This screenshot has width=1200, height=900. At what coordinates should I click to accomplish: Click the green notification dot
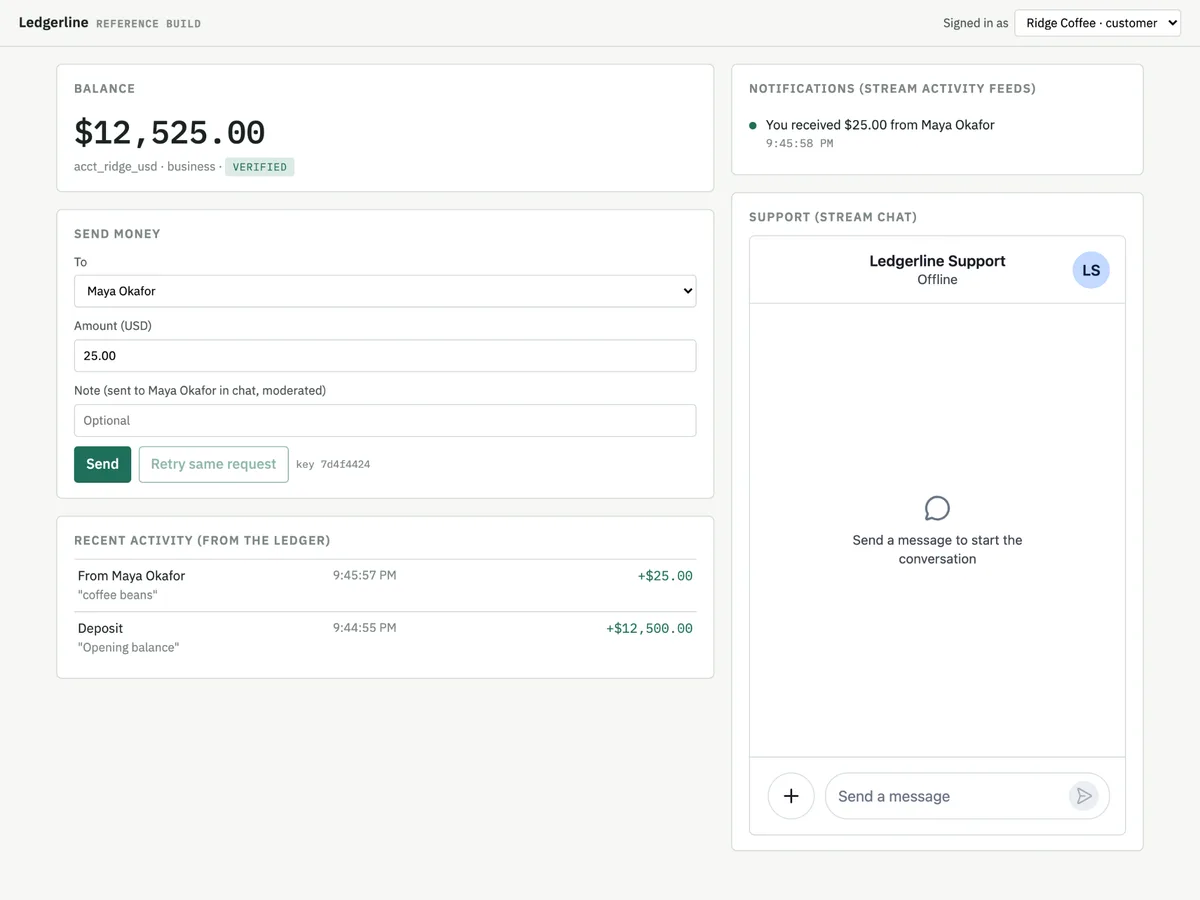coord(753,125)
